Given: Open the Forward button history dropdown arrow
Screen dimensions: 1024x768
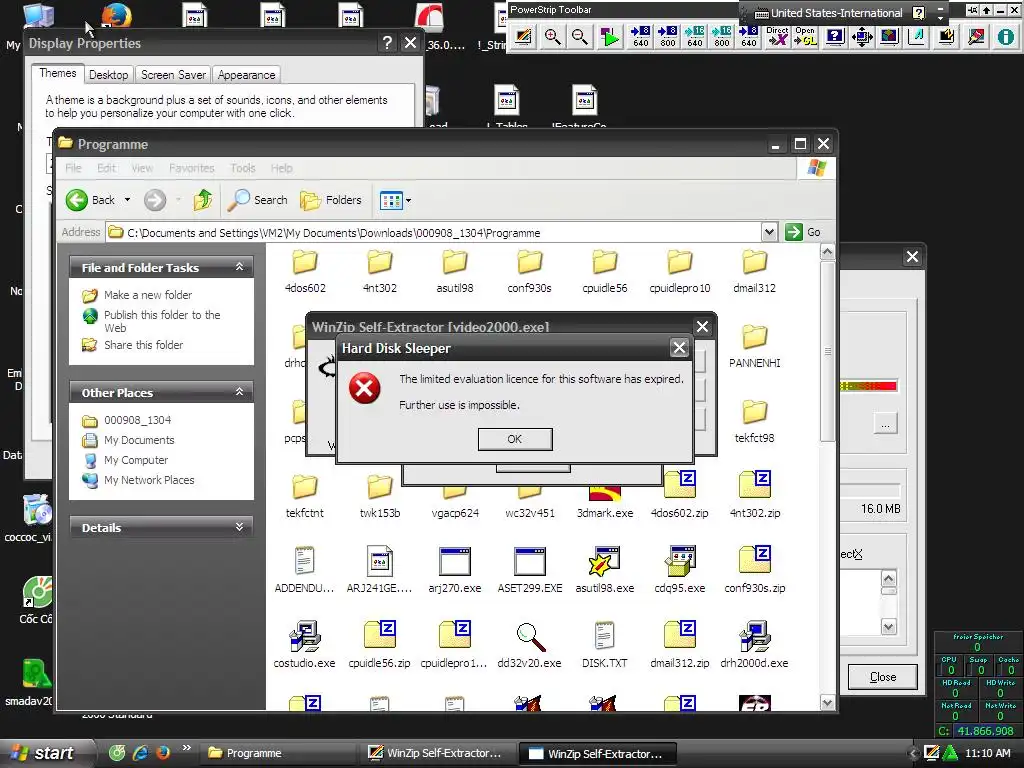Looking at the screenshot, I should (x=178, y=200).
